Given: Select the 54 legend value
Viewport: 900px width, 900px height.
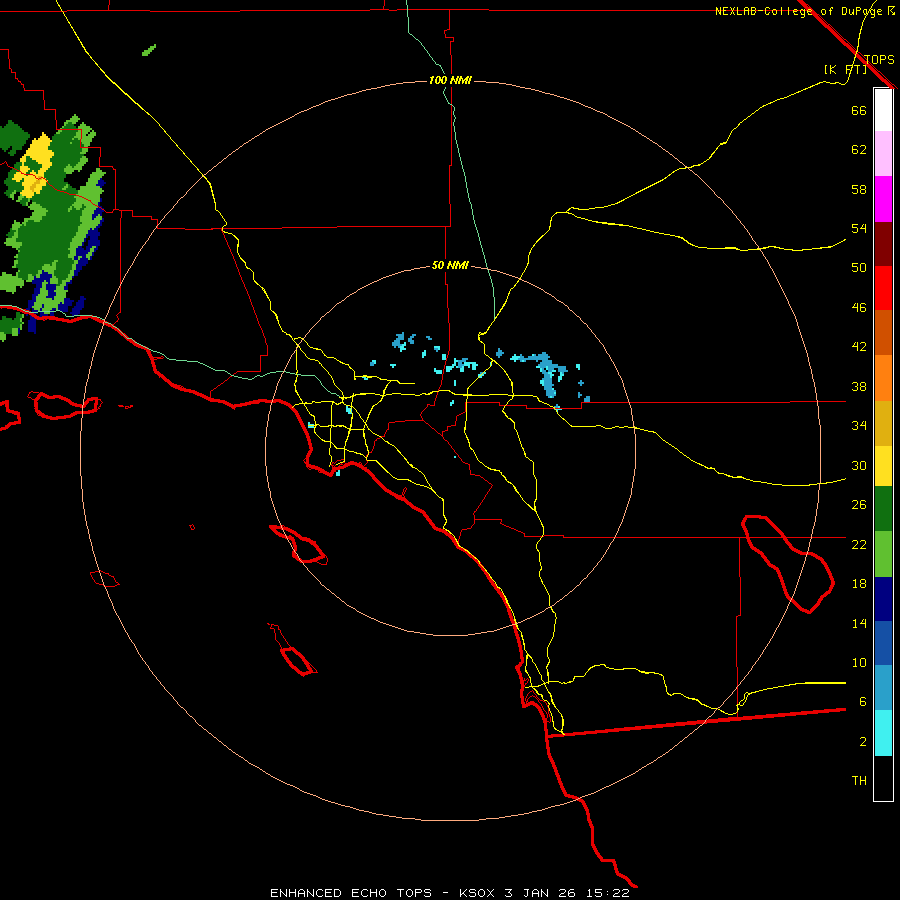Looking at the screenshot, I should coord(859,228).
